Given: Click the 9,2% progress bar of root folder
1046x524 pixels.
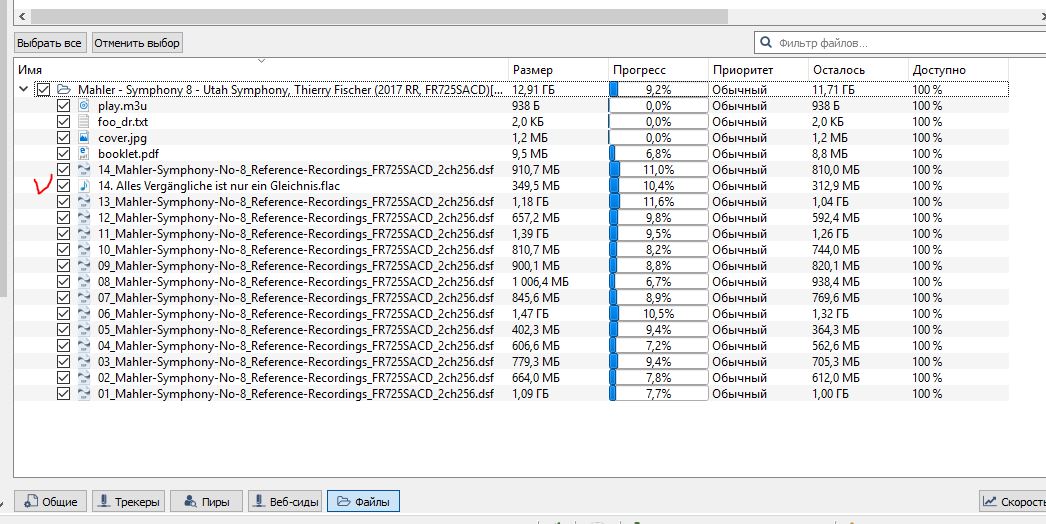Looking at the screenshot, I should click(658, 89).
